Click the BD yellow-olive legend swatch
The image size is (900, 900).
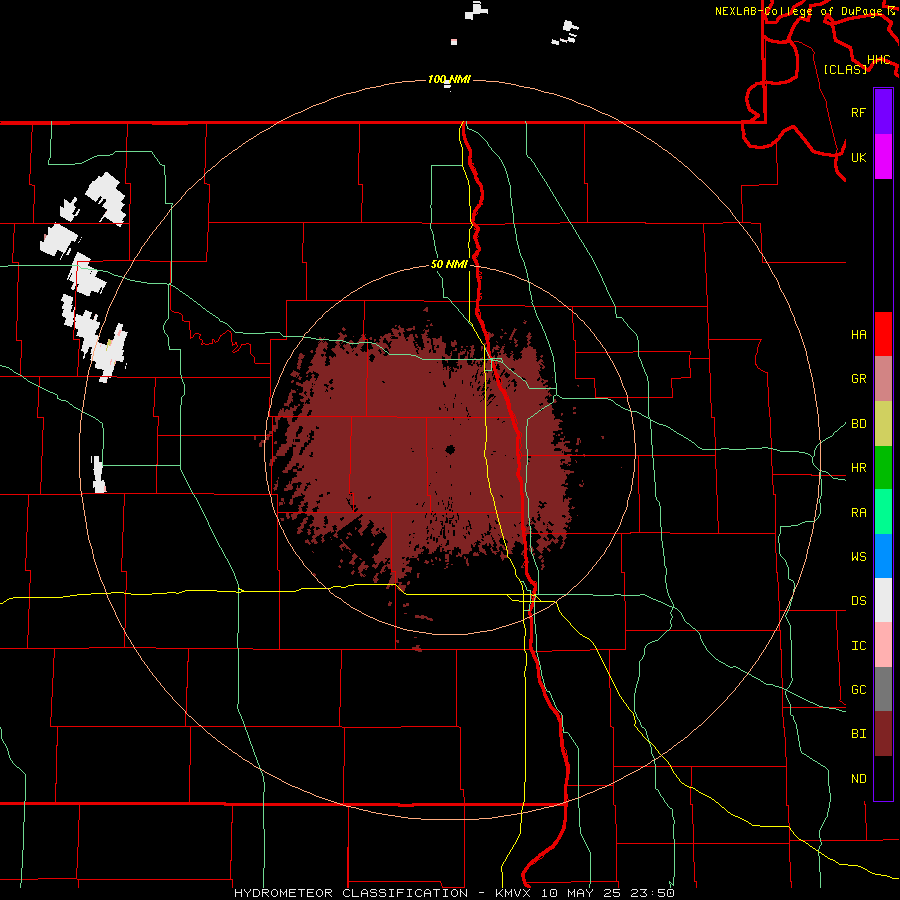coord(883,424)
